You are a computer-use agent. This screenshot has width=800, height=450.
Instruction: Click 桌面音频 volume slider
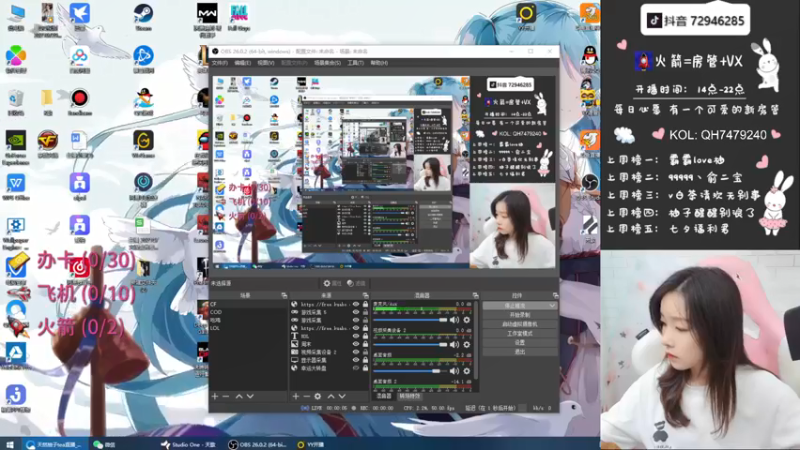(410, 371)
